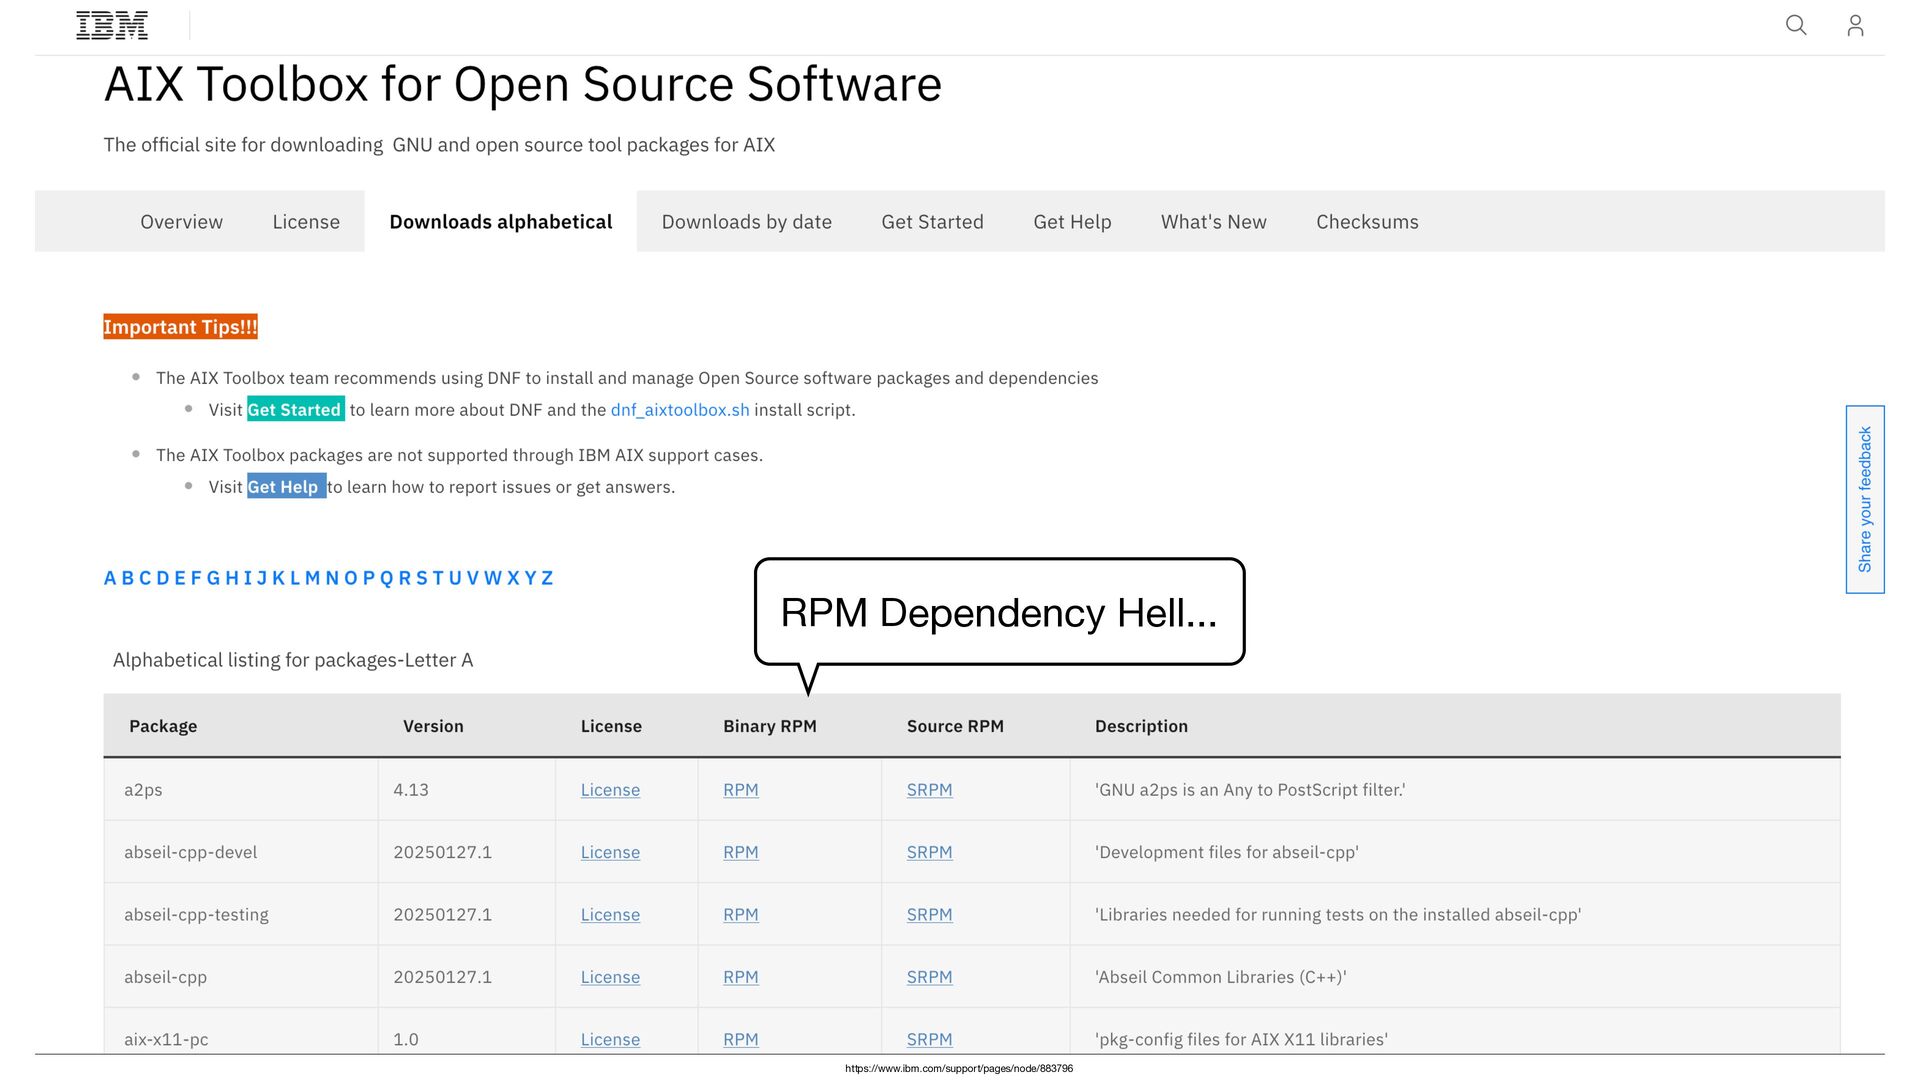Viewport: 1920px width, 1080px height.
Task: Click the green Get Started link
Action: click(x=294, y=410)
